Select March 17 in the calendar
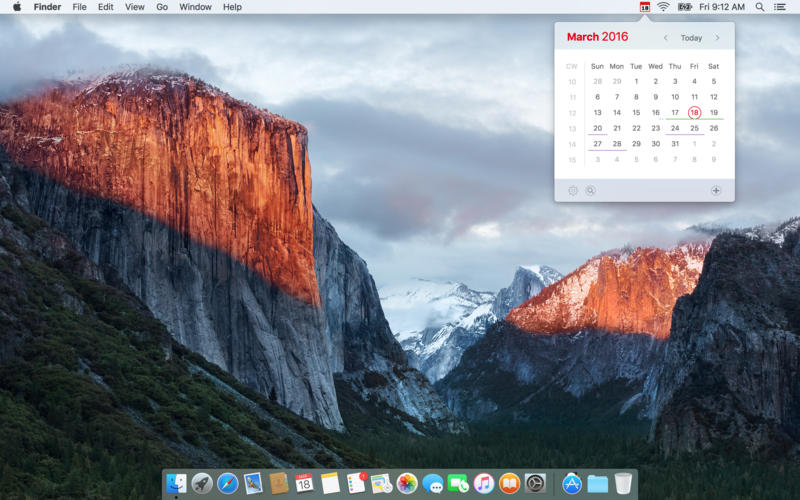The height and width of the screenshot is (500, 800). tap(675, 112)
